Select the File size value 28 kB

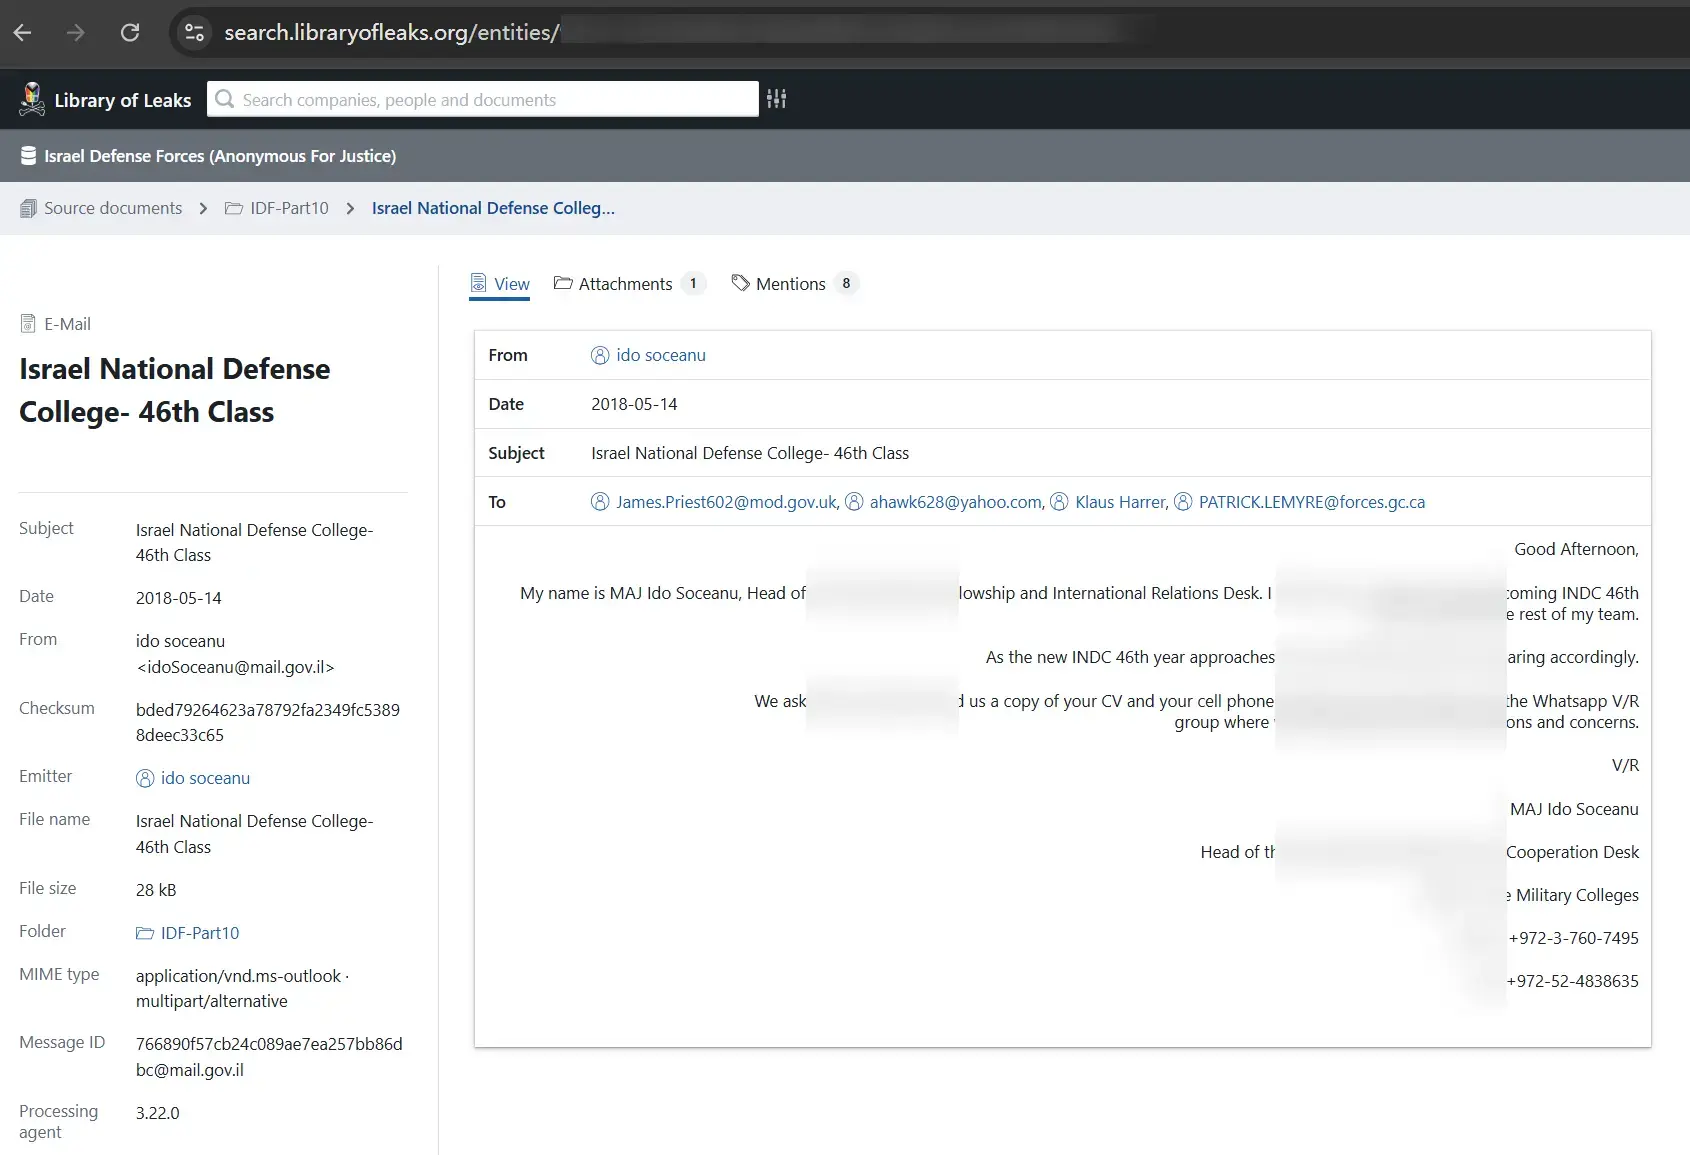tap(156, 890)
